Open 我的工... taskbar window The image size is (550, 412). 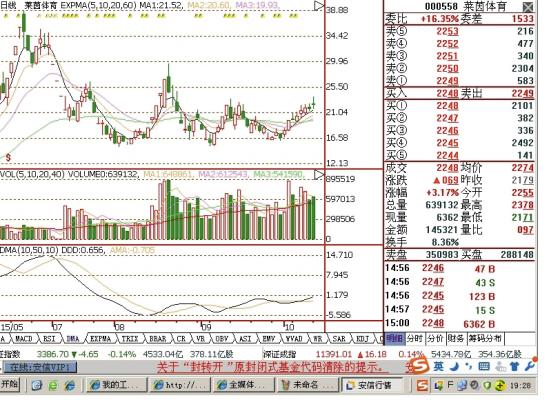(116, 385)
